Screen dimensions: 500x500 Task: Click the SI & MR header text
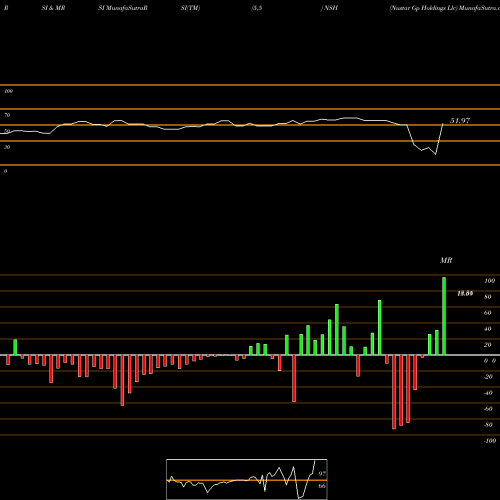coord(53,8)
